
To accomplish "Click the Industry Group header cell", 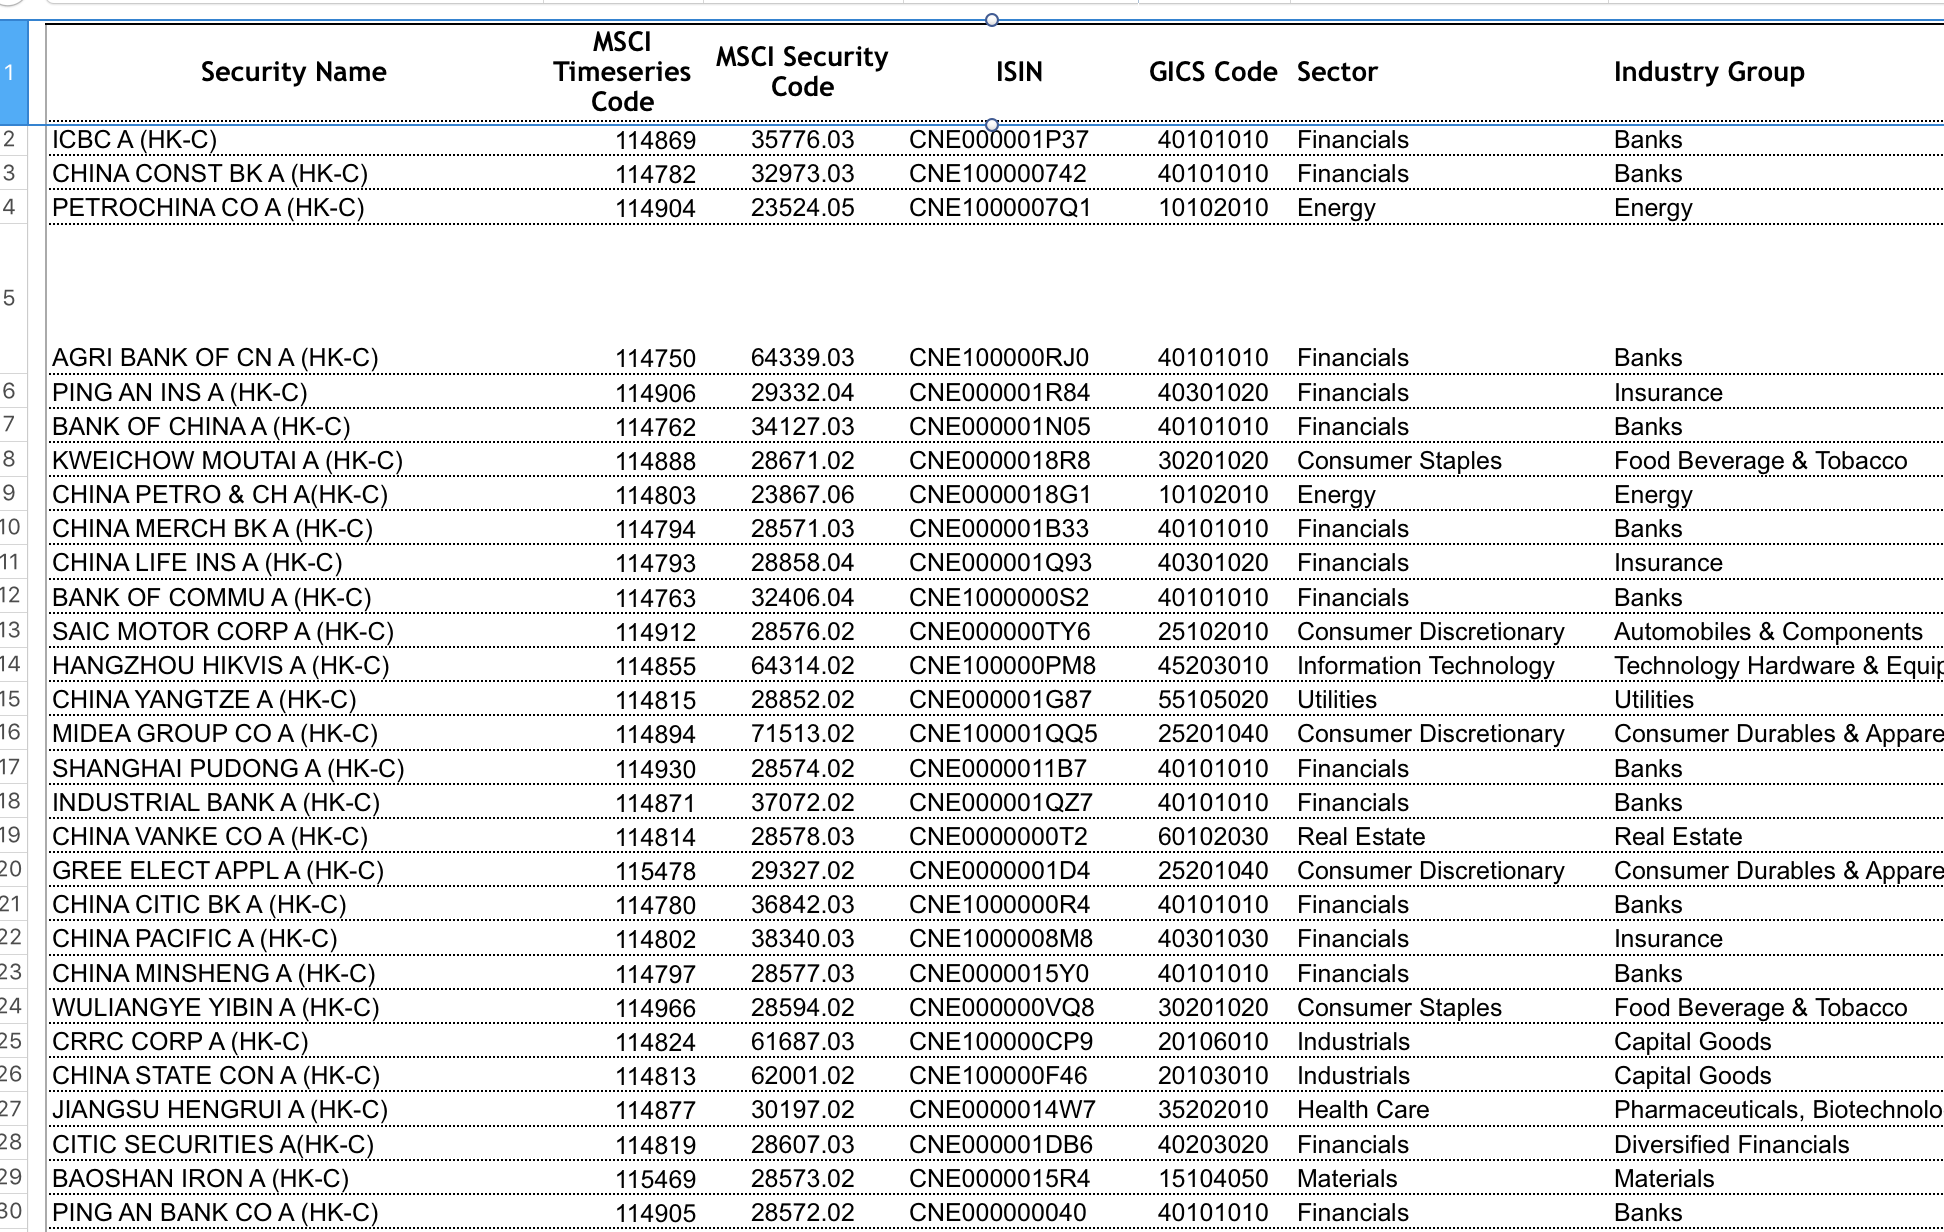I will point(1708,72).
